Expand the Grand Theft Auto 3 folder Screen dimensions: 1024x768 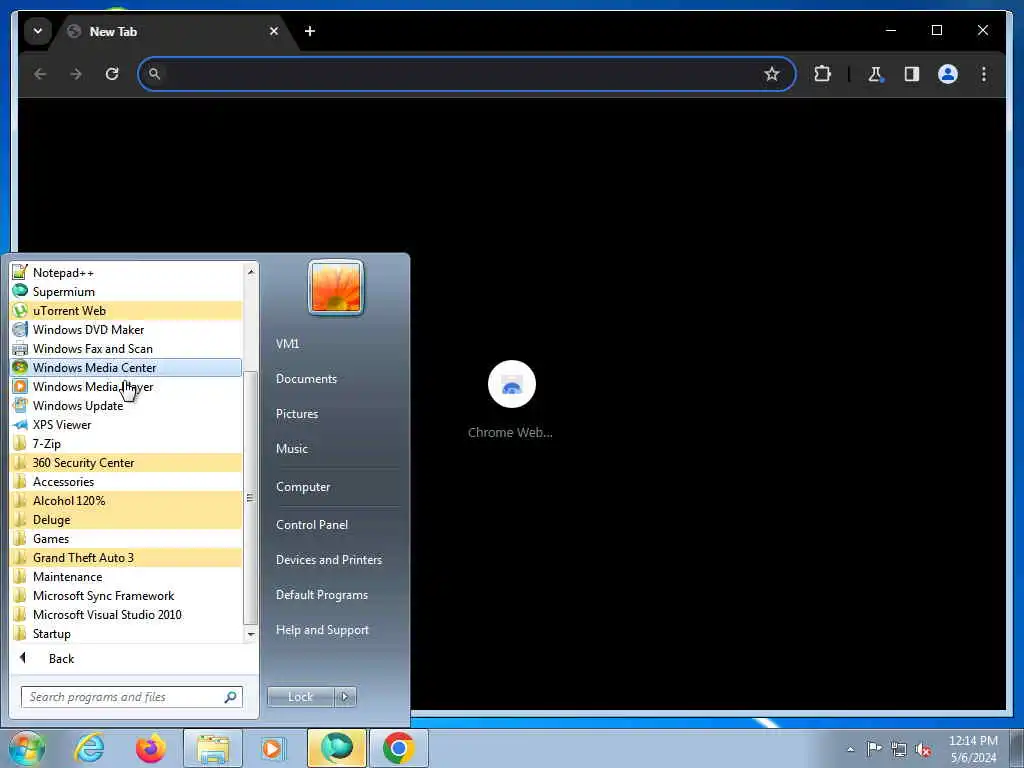(126, 558)
